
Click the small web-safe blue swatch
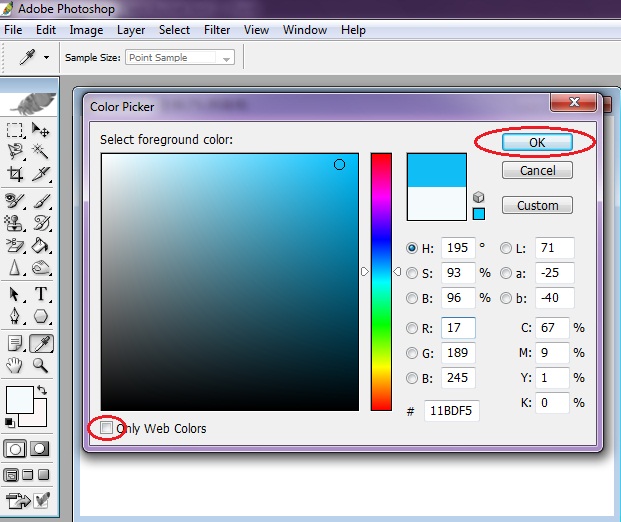coord(478,214)
